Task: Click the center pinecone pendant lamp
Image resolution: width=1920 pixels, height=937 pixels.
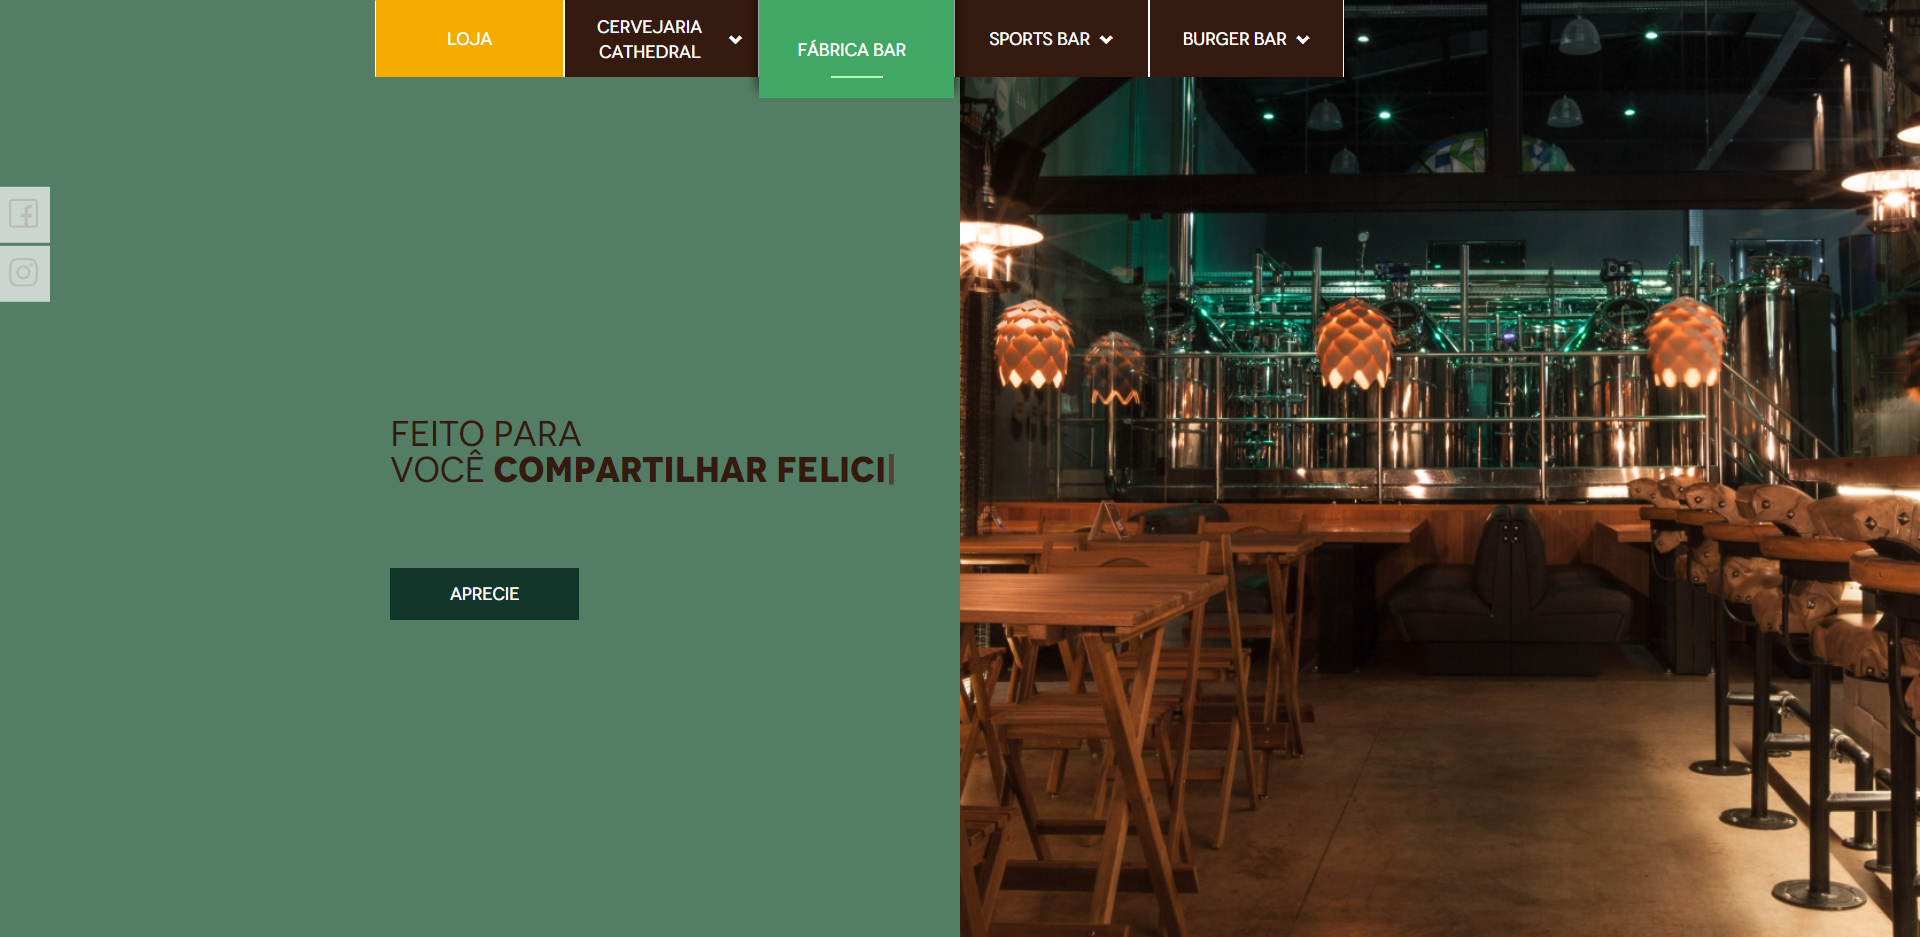Action: (1354, 343)
